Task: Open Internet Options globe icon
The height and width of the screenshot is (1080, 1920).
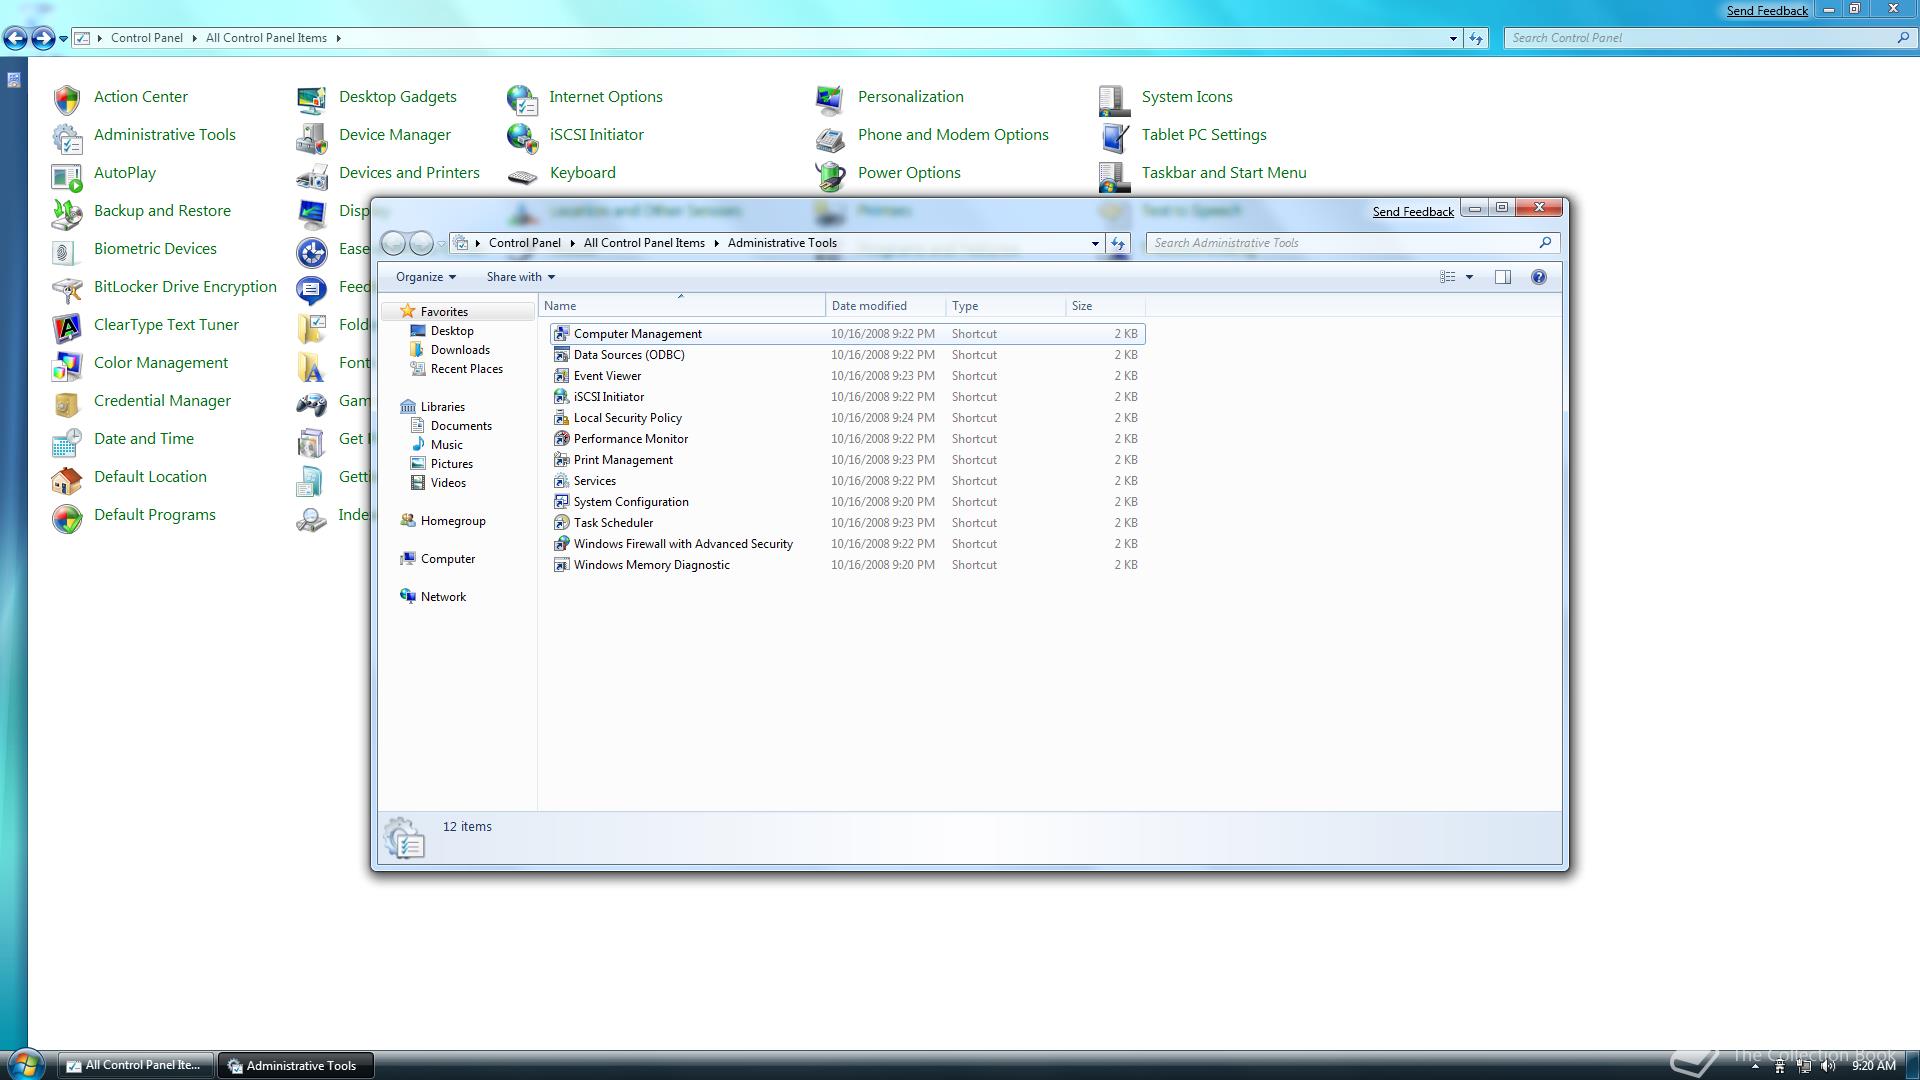Action: pyautogui.click(x=522, y=98)
